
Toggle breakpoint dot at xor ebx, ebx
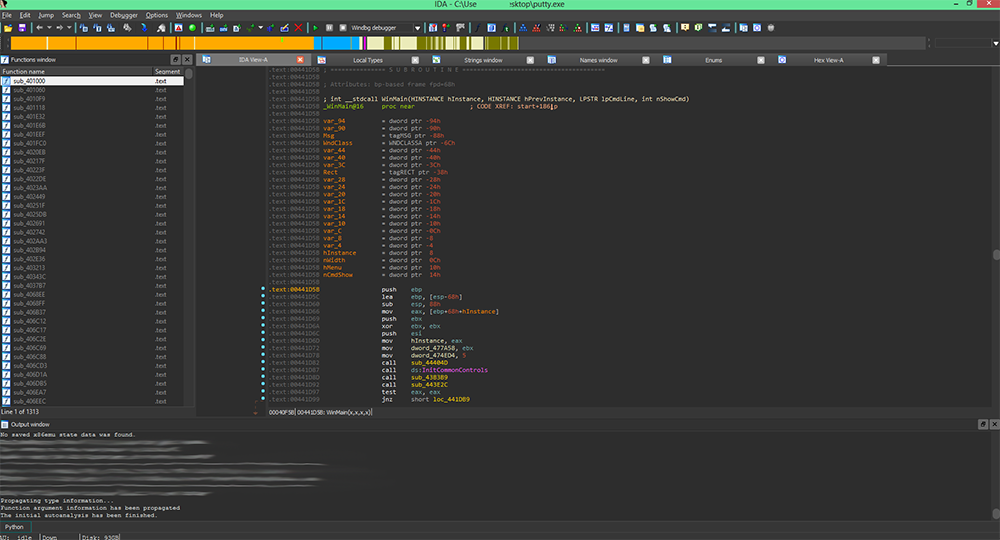(x=262, y=326)
